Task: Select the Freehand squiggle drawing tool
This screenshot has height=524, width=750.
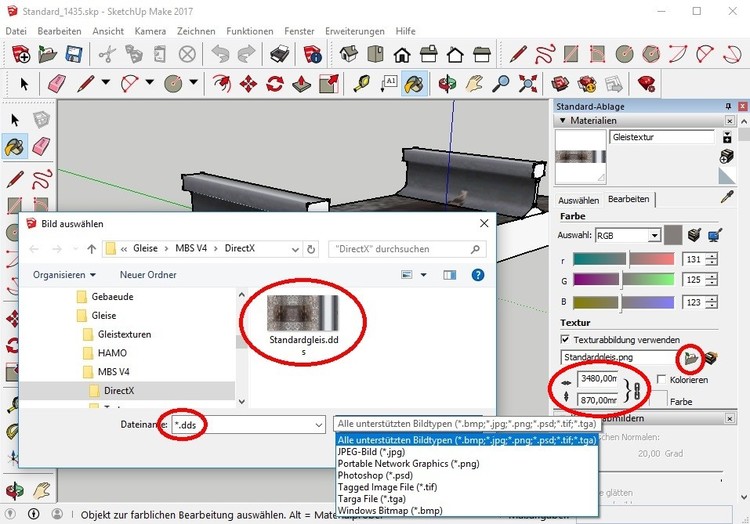Action: pyautogui.click(x=545, y=54)
